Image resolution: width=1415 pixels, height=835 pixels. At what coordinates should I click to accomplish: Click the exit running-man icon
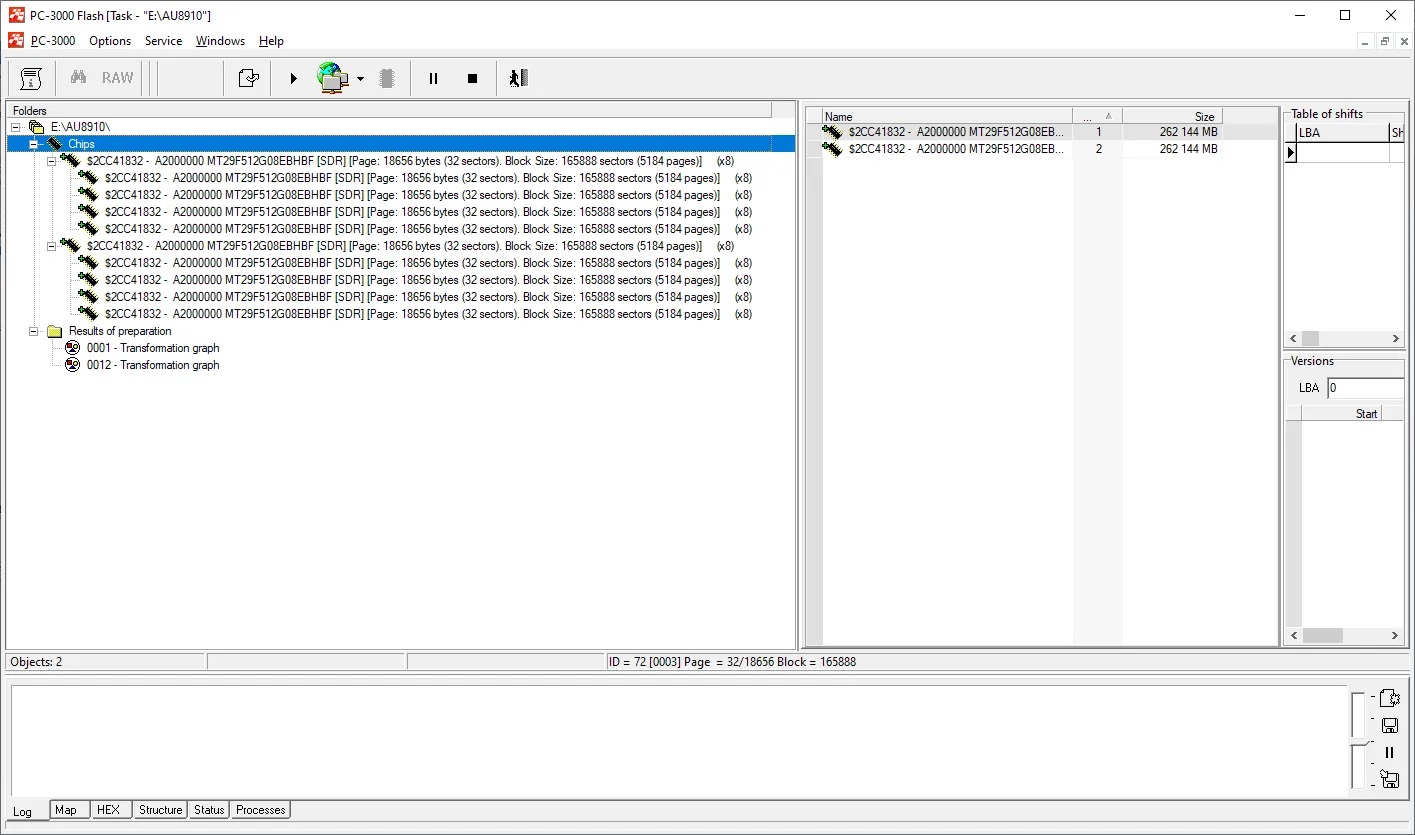(518, 78)
